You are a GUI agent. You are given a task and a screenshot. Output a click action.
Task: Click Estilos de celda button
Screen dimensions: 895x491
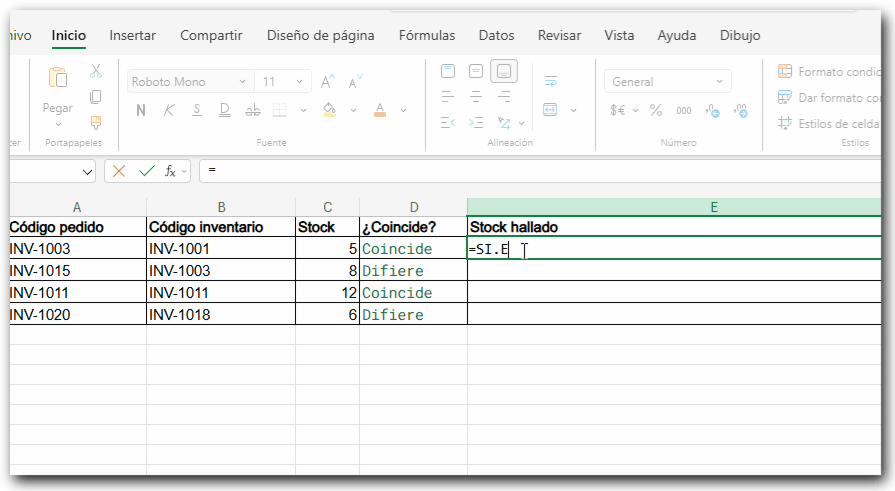[x=829, y=123]
